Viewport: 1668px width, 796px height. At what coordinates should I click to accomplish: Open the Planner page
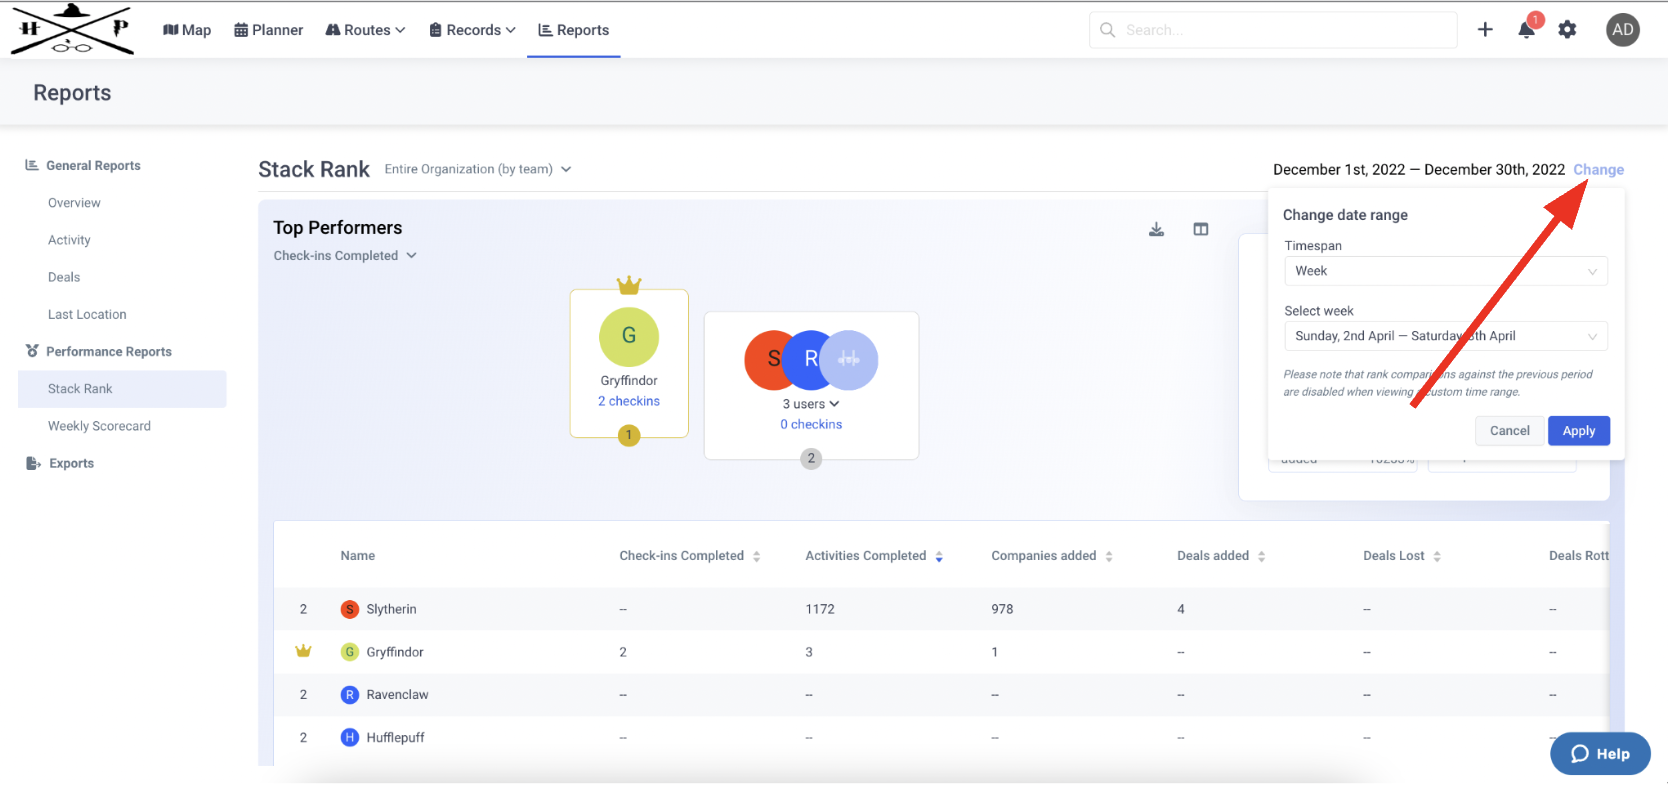click(268, 30)
